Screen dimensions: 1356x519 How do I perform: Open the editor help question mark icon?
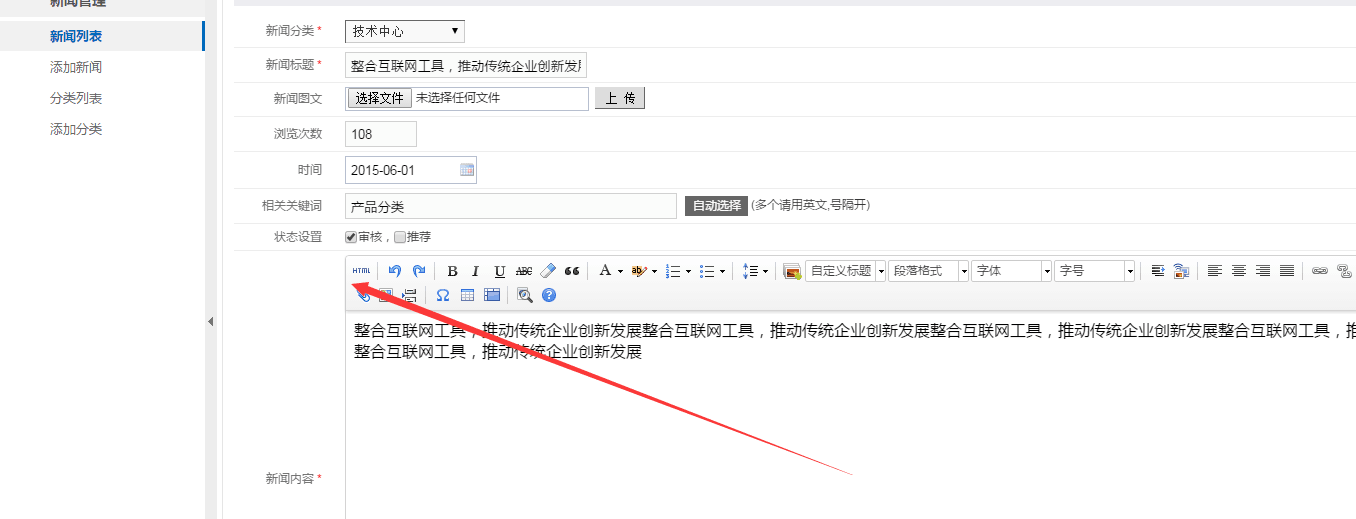[x=548, y=295]
